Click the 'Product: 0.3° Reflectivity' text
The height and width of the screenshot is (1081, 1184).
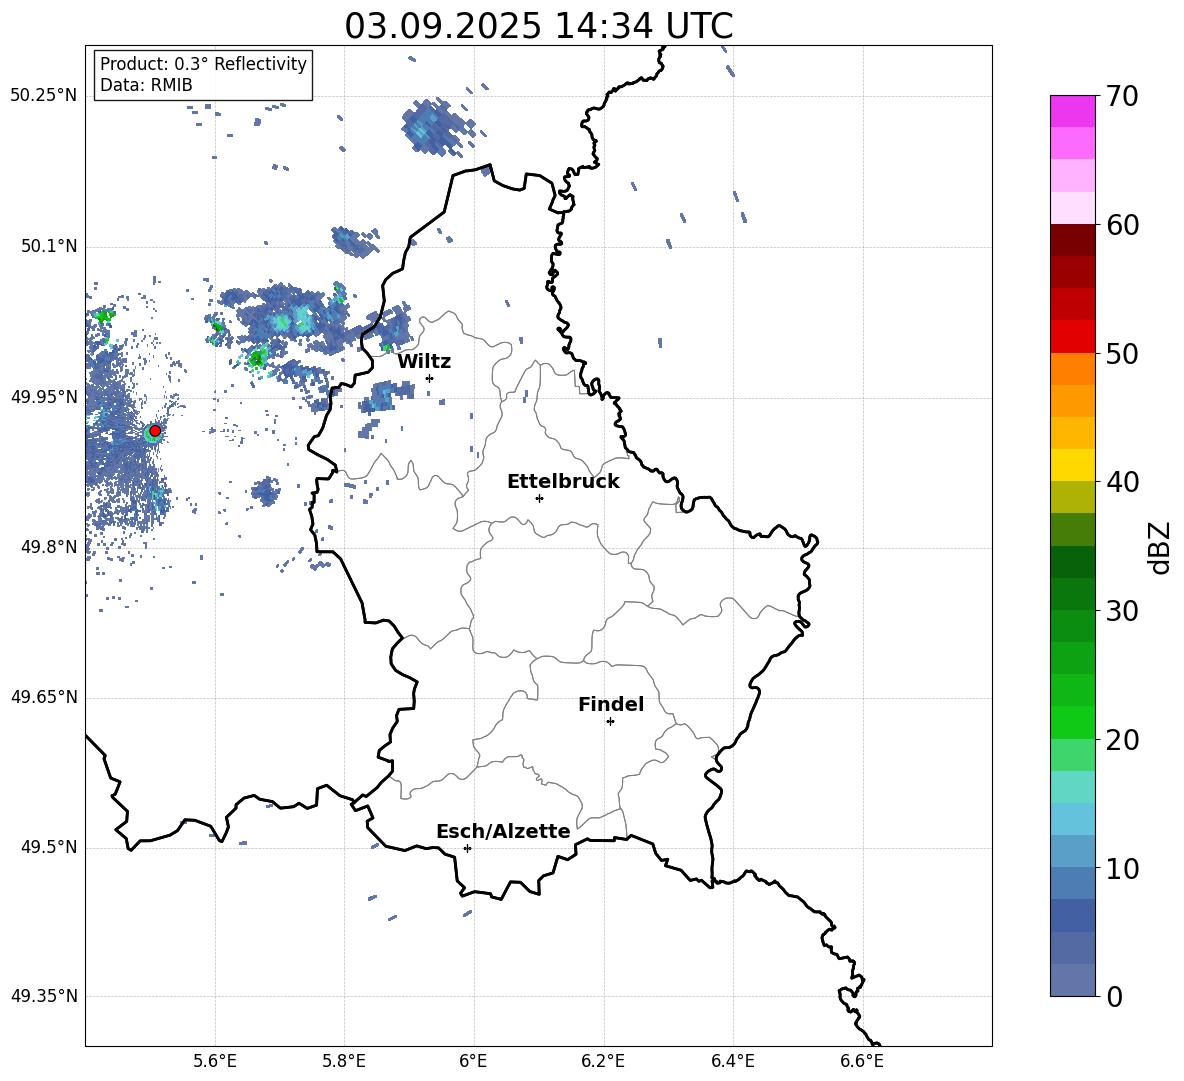coord(203,64)
